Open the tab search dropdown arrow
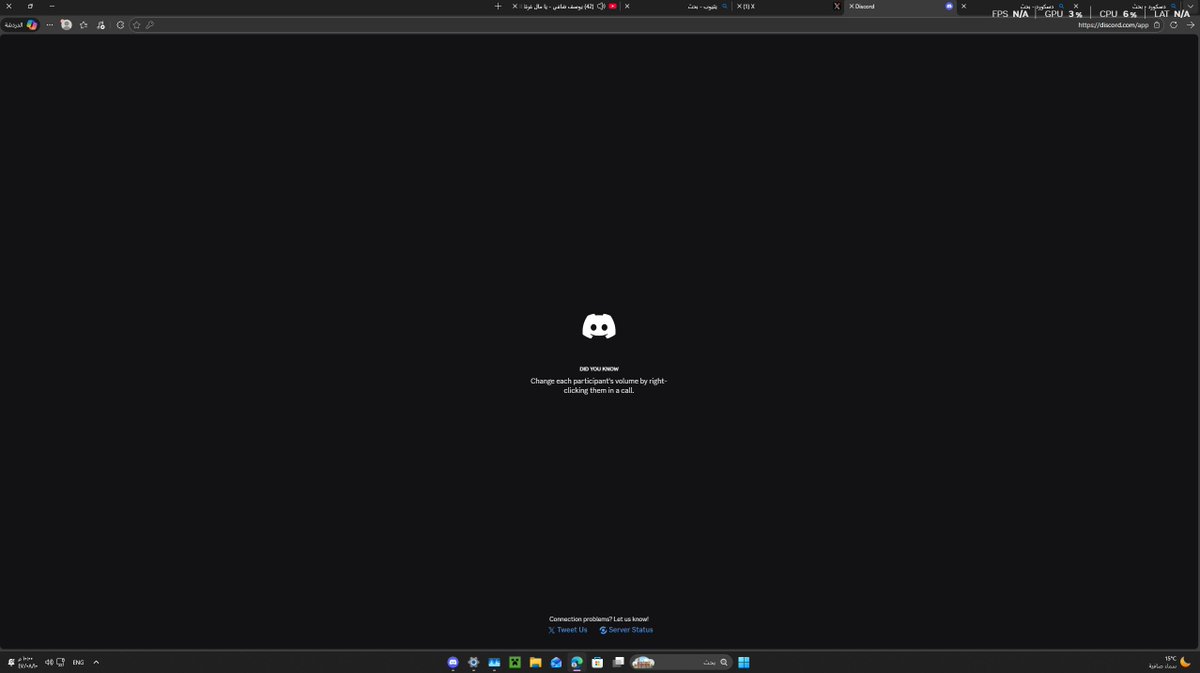 (x=1192, y=6)
